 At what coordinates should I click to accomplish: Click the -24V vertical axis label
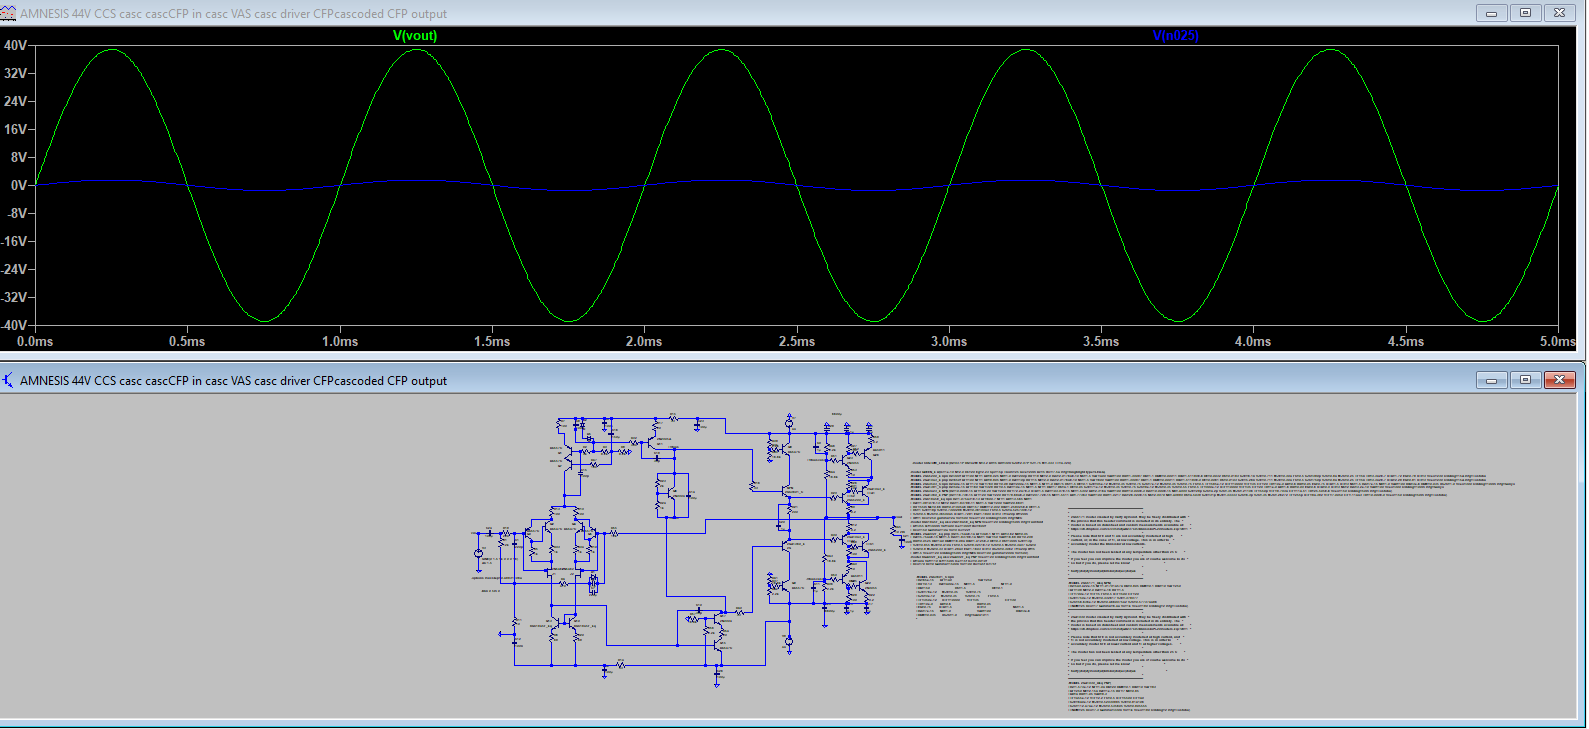(14, 269)
